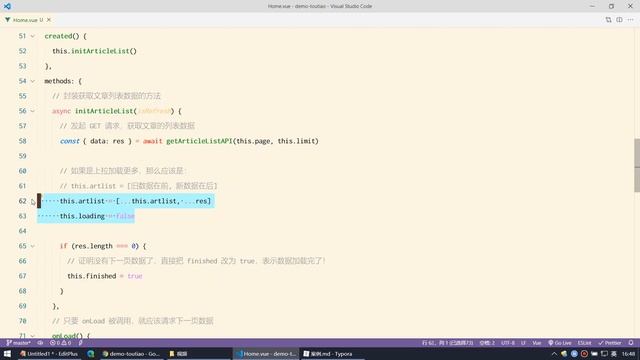The width and height of the screenshot is (640, 360).
Task: Click the blue circle tray icon
Action: 574,354
